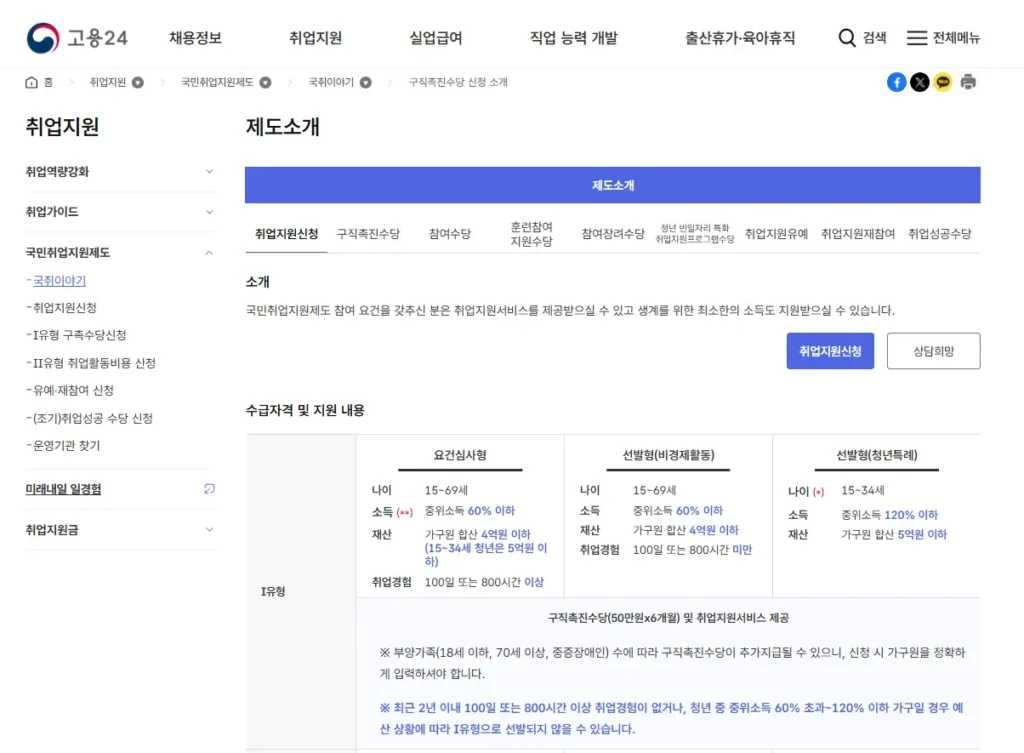This screenshot has height=753, width=1024.
Task: Share page via the Facebook icon
Action: tap(897, 82)
